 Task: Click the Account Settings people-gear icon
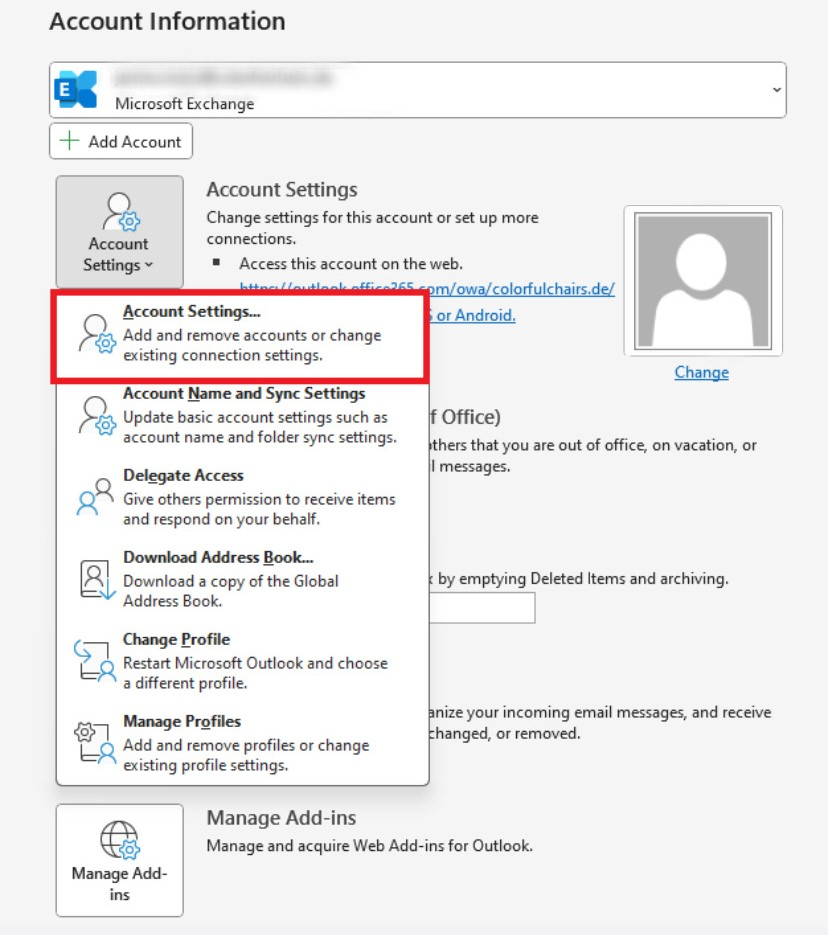point(118,213)
